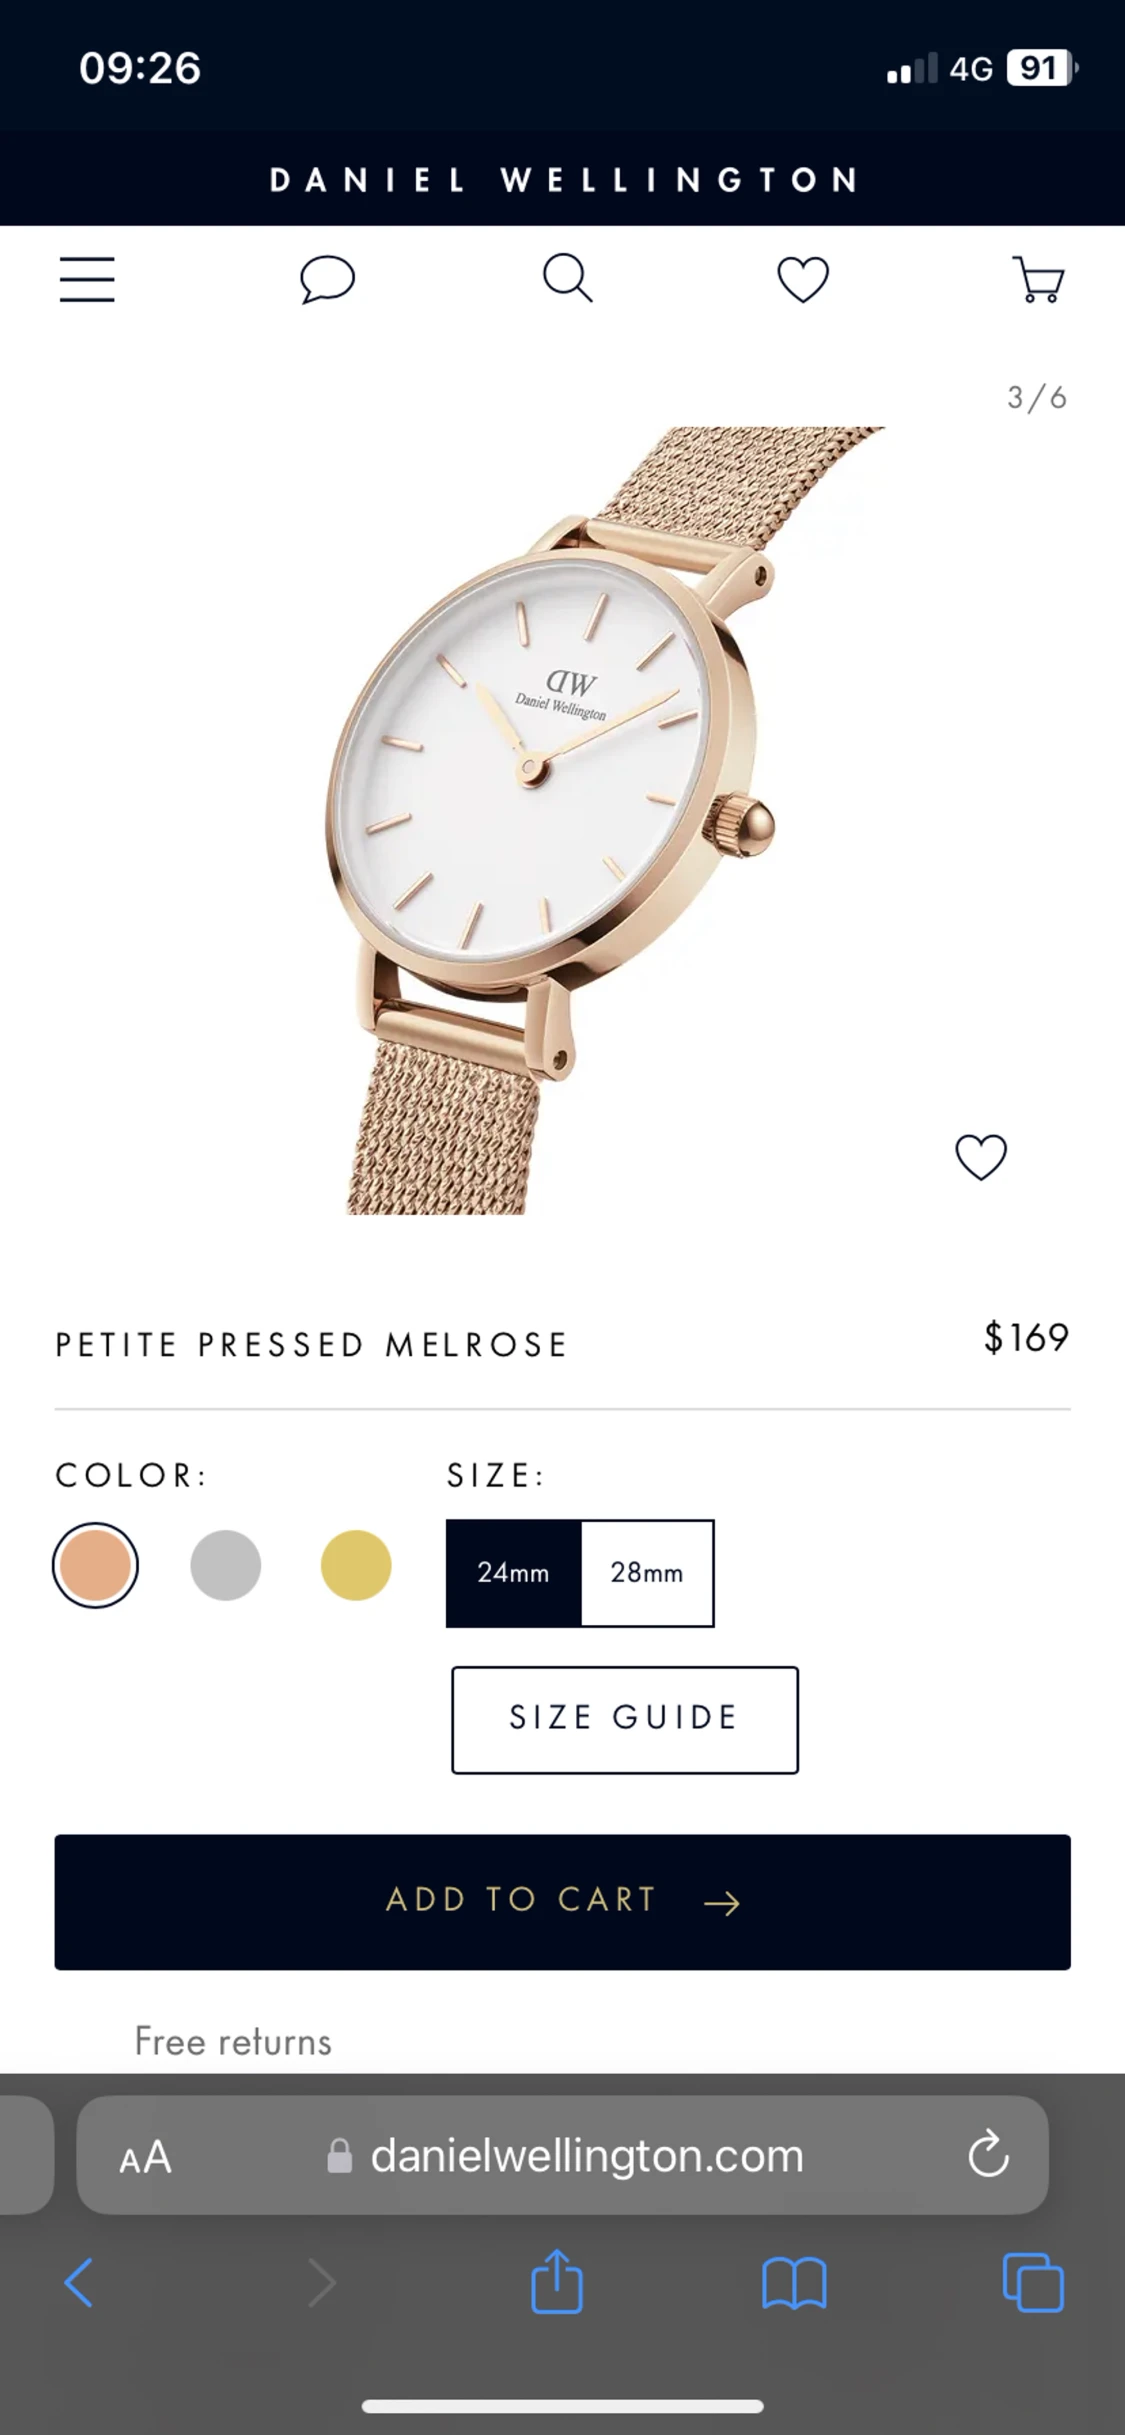The image size is (1125, 2435).
Task: Open the chat bubble icon
Action: (x=327, y=279)
